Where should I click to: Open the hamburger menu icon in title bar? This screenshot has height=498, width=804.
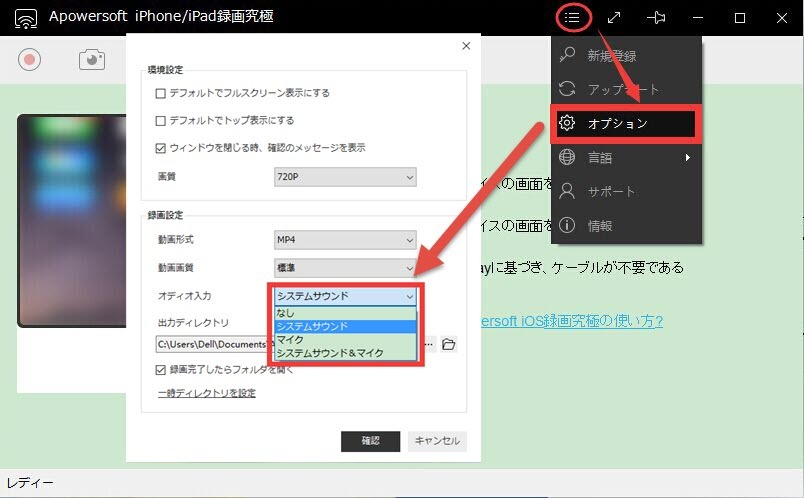pyautogui.click(x=572, y=17)
